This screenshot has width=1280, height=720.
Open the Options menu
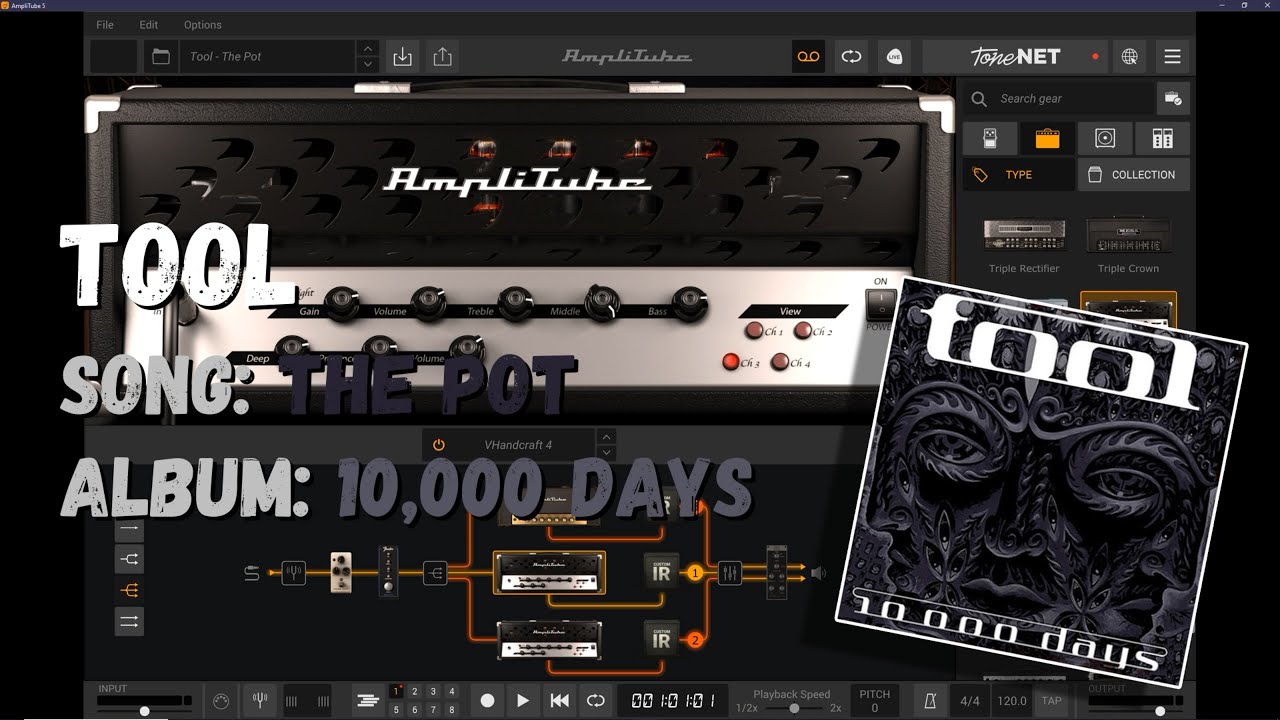tap(203, 24)
